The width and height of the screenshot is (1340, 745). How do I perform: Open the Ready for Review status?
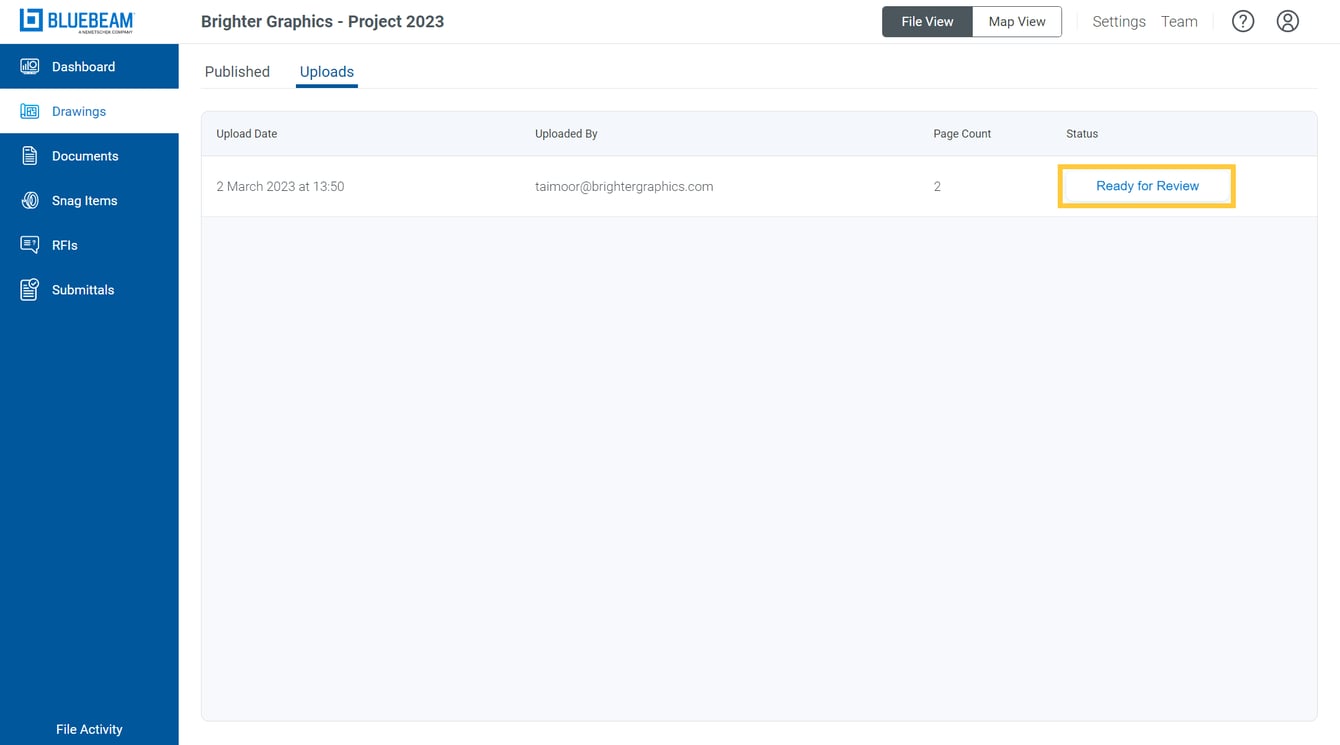click(1146, 186)
